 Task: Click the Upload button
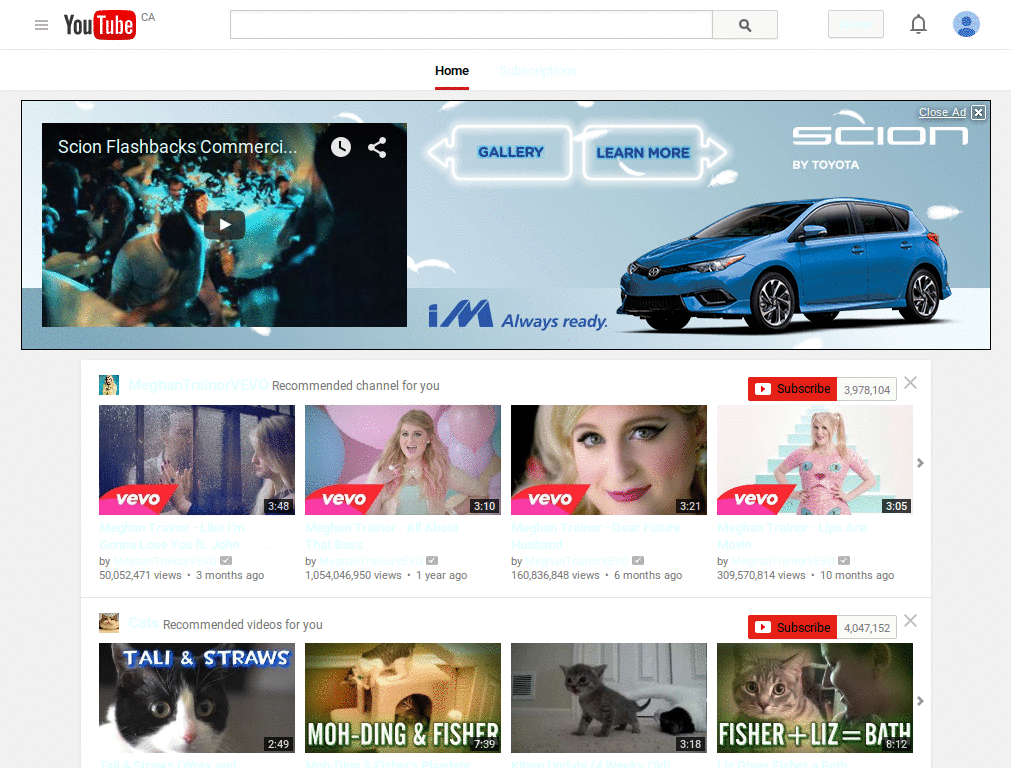click(x=856, y=25)
